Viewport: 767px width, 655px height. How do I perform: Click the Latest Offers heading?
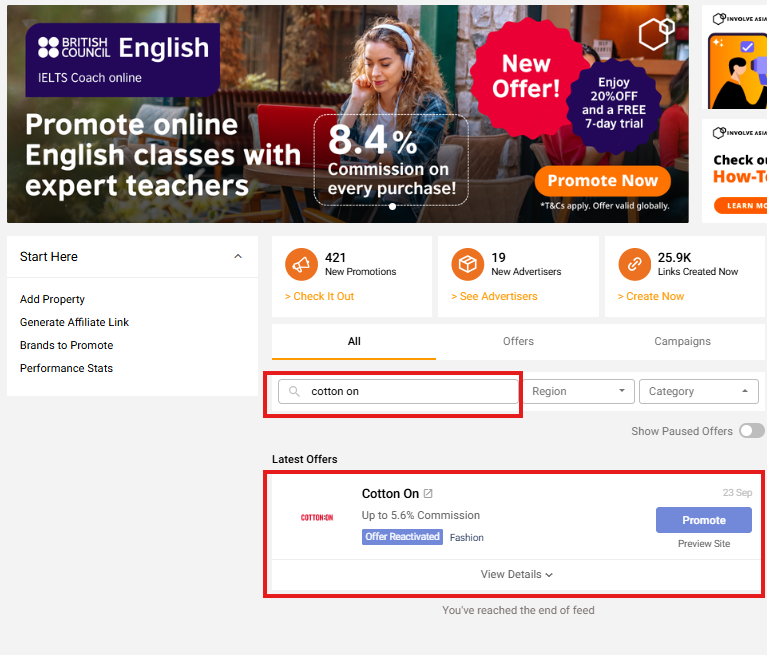[x=305, y=459]
